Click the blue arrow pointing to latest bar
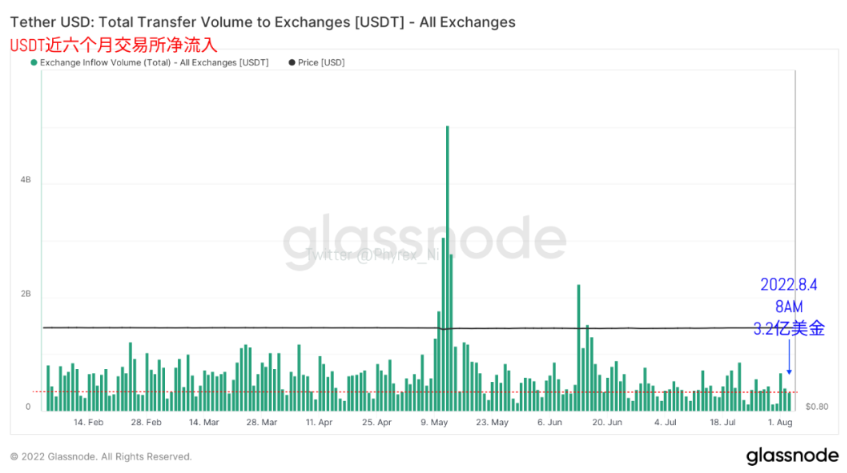The image size is (847, 473). coord(789,356)
